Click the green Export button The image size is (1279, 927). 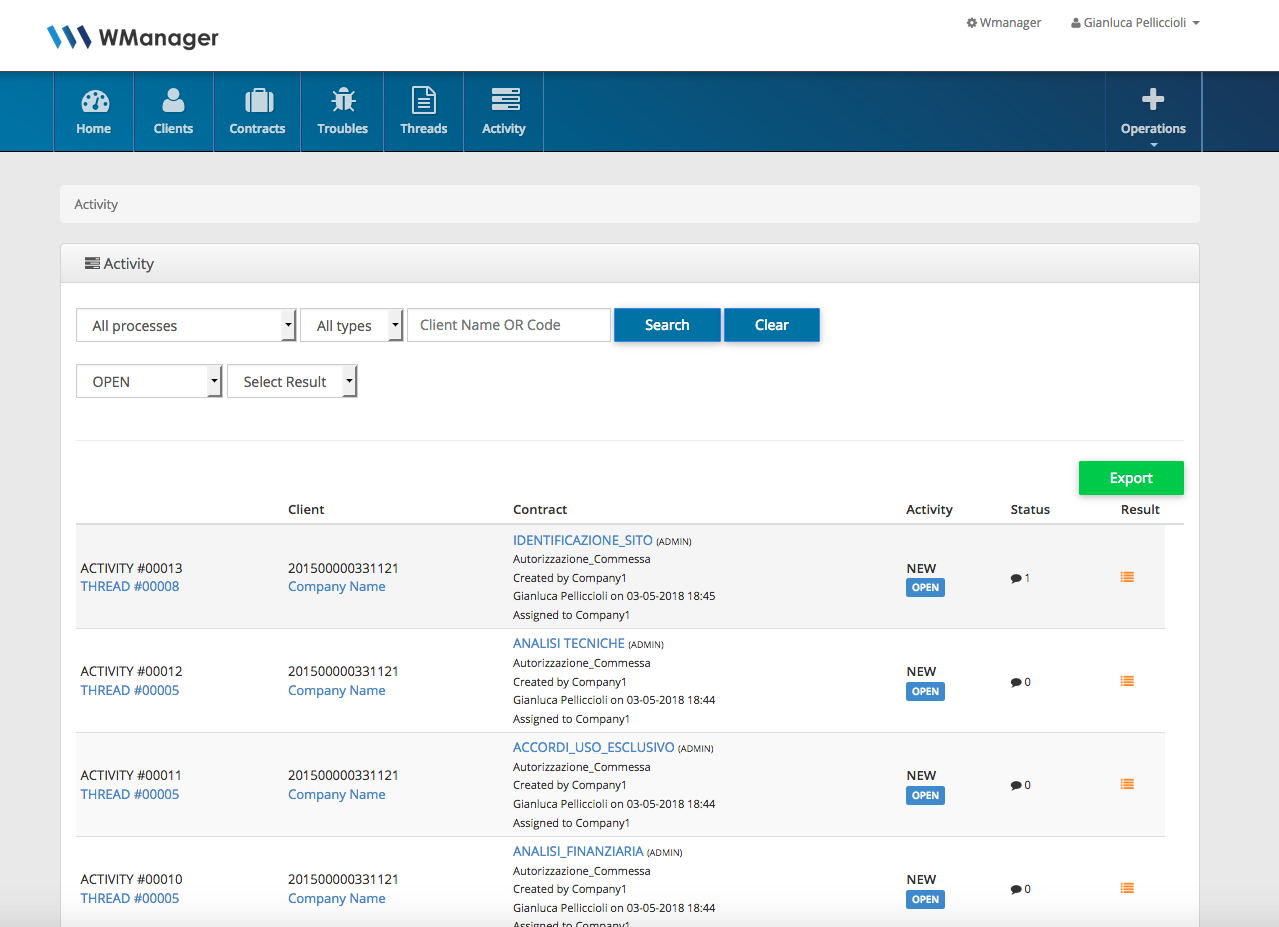1131,478
